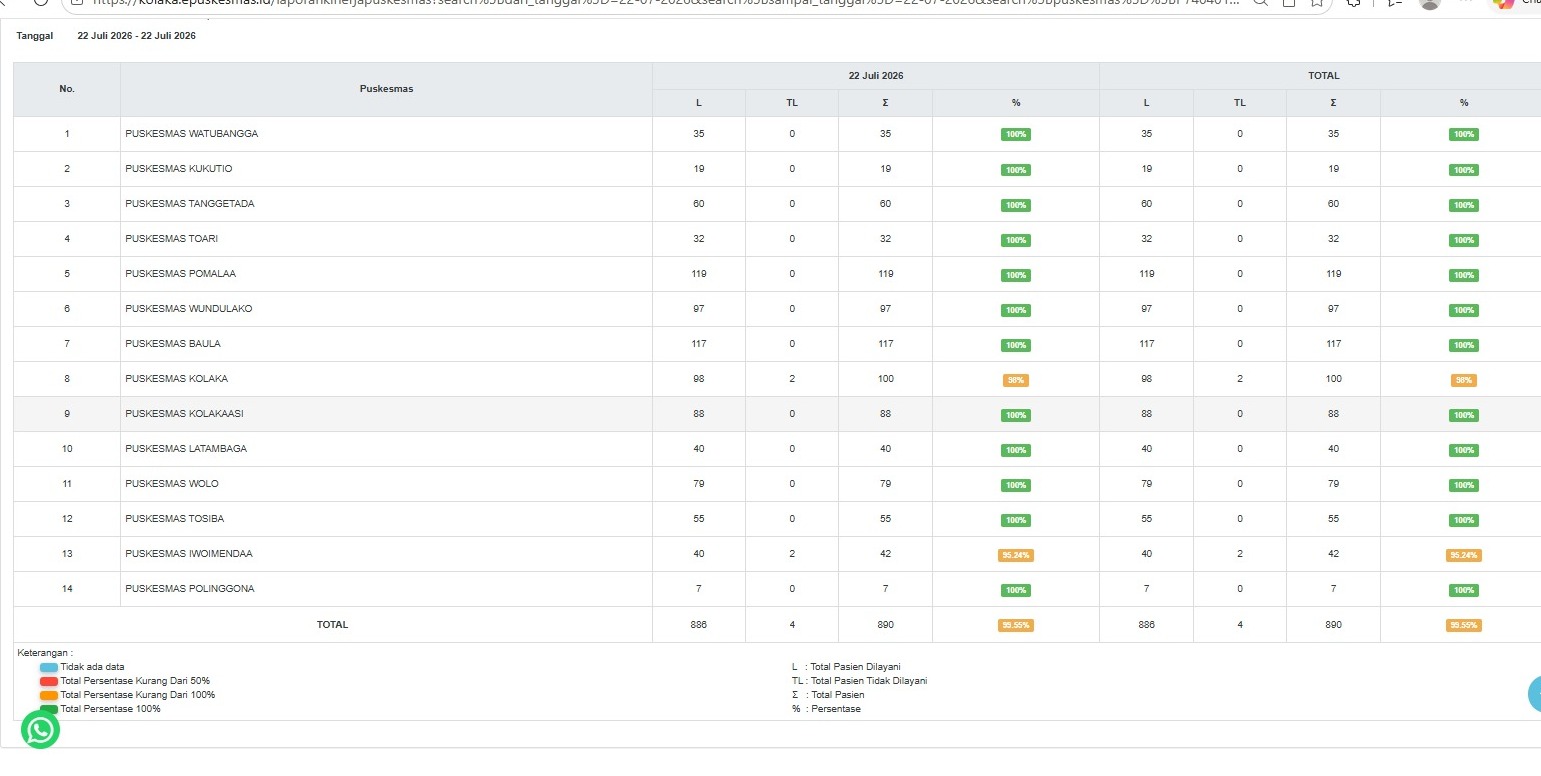Click legend text Total Pasien Tidak Dilayani
The width and height of the screenshot is (1541, 776).
click(x=869, y=681)
